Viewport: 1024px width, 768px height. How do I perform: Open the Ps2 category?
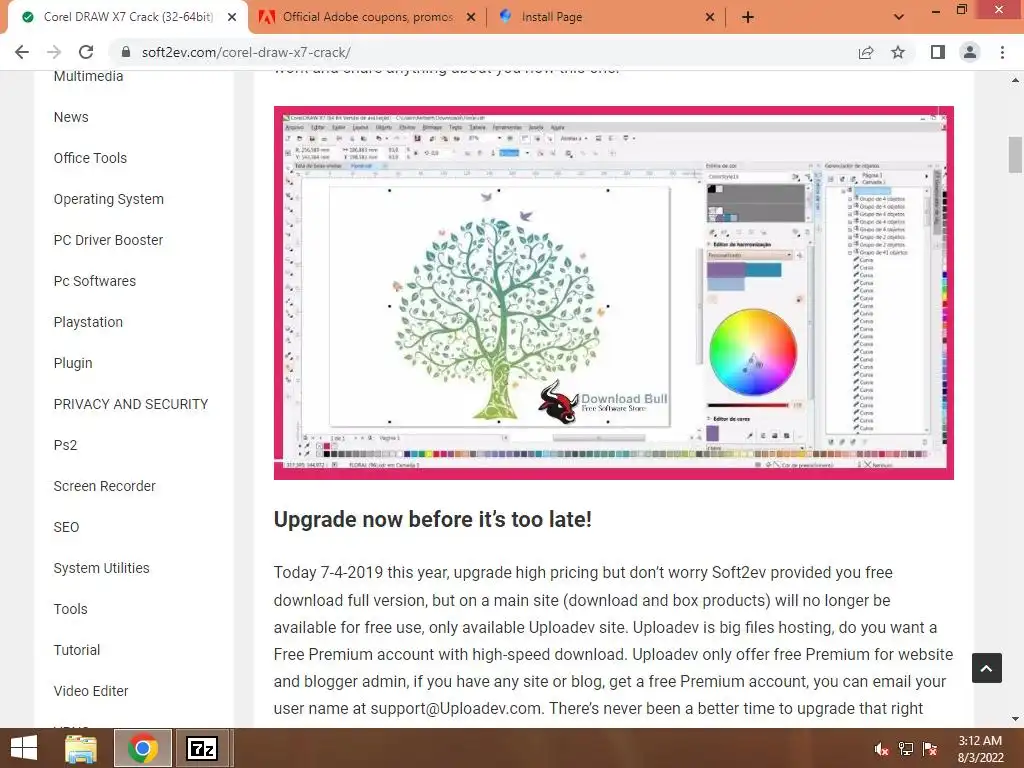pyautogui.click(x=65, y=445)
